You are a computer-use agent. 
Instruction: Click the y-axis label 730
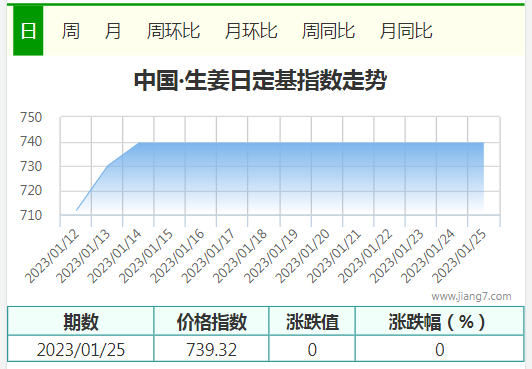pyautogui.click(x=31, y=167)
